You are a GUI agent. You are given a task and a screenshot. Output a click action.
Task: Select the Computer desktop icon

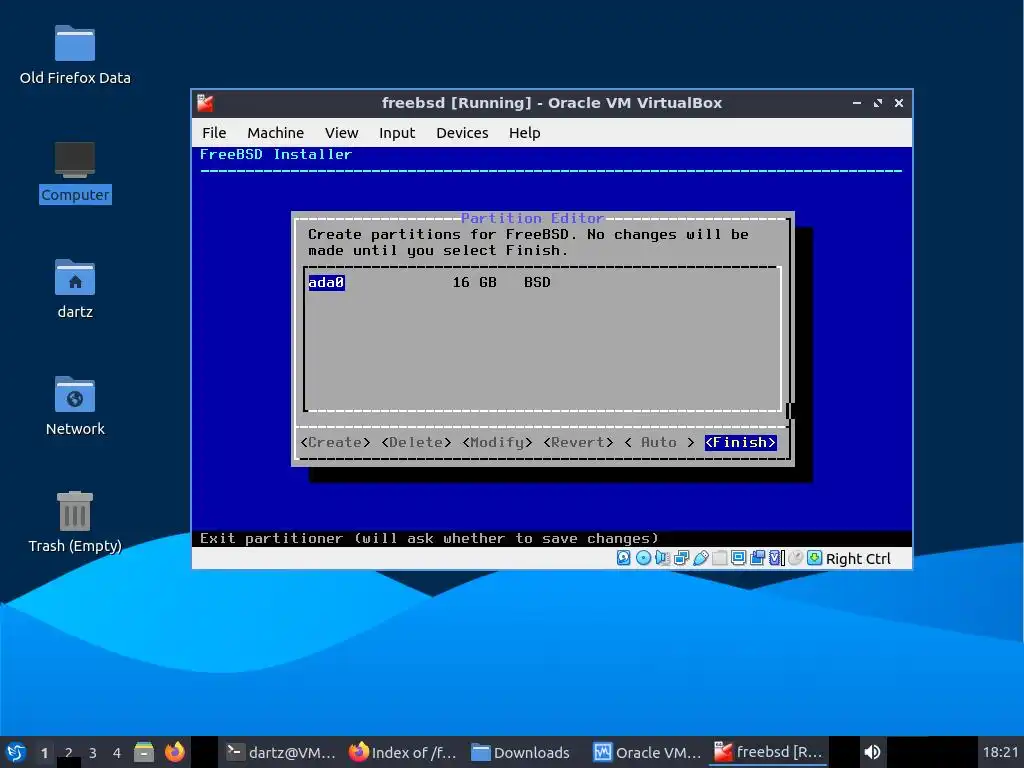click(x=74, y=172)
